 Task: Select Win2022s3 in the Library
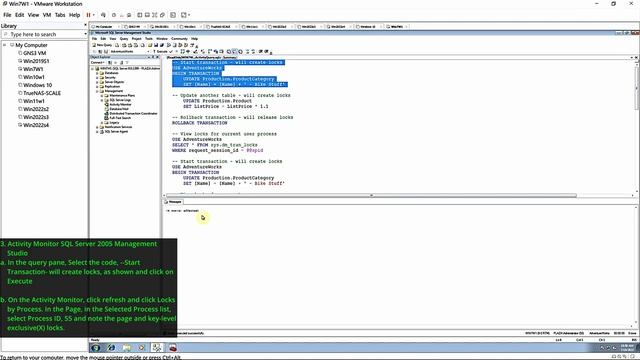36,117
